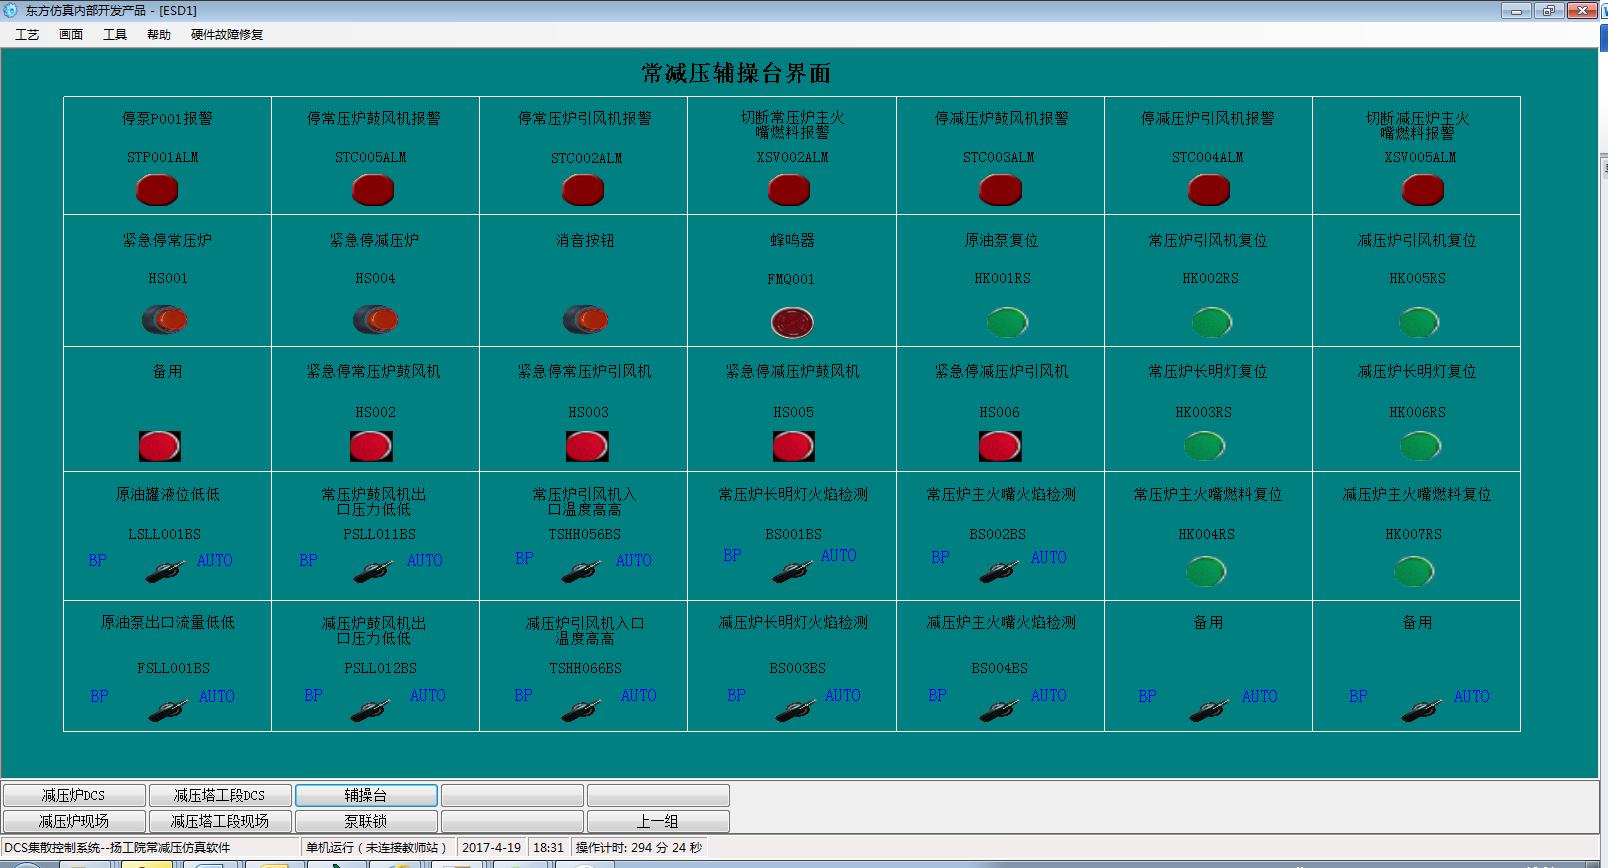This screenshot has width=1608, height=868.
Task: Toggle the BS001BS bypass switch
Action: click(x=792, y=571)
